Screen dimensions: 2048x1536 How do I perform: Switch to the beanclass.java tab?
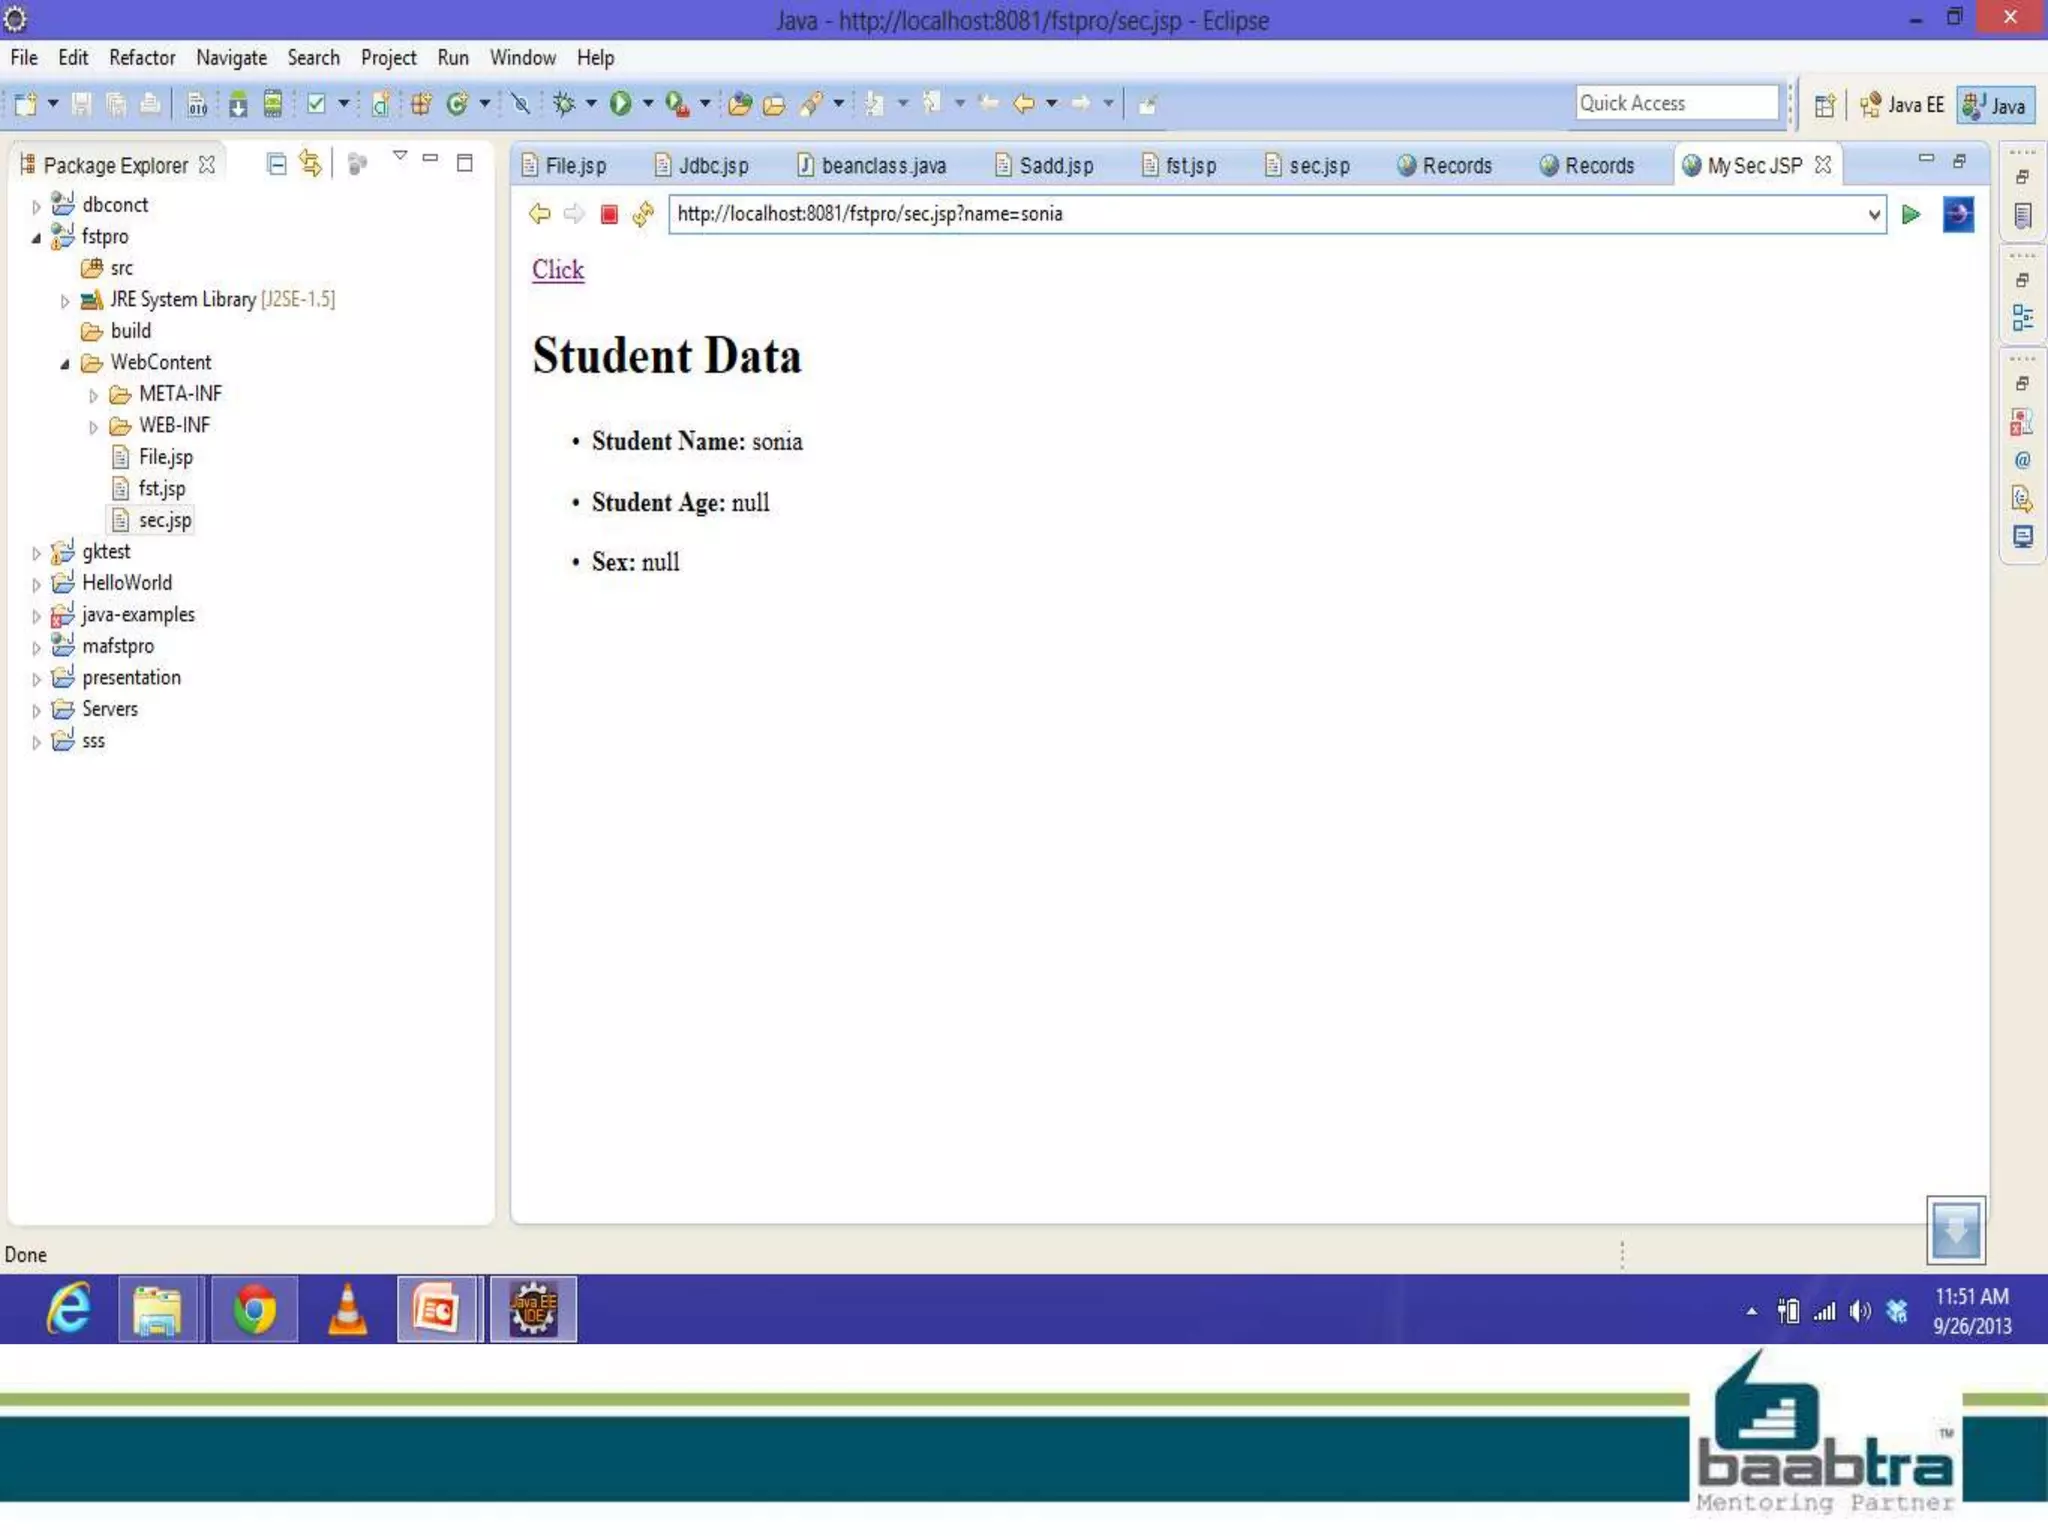coord(882,166)
